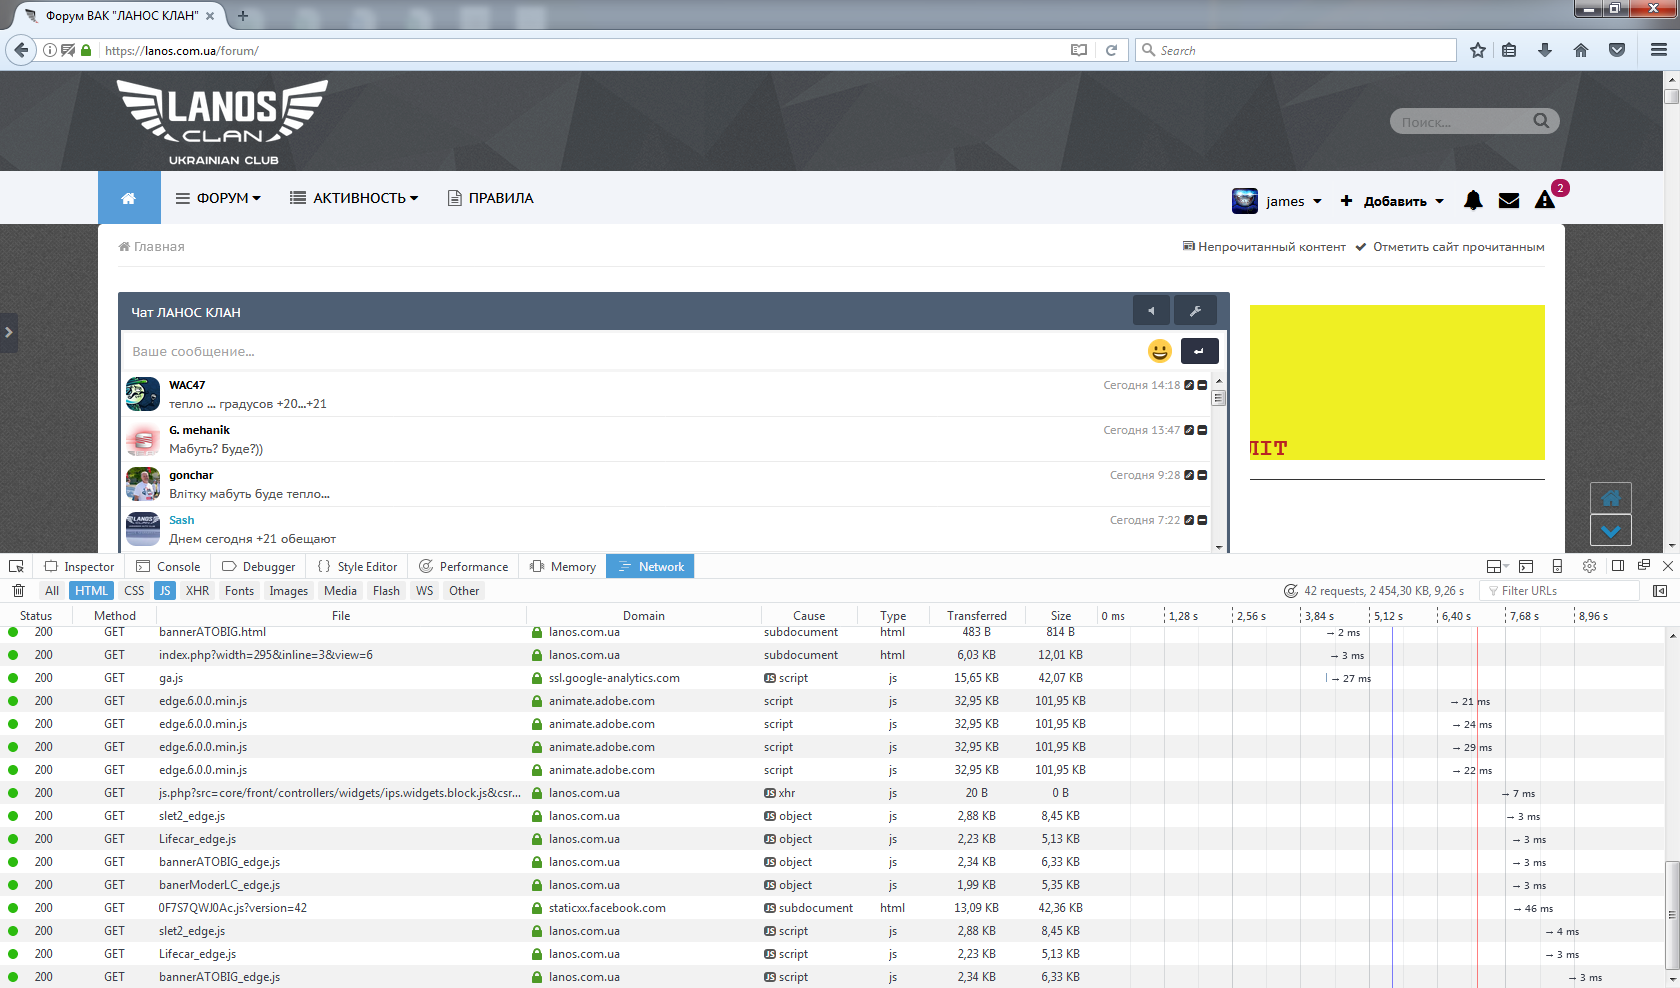1680x988 pixels.
Task: Click the yellow banner advertisement
Action: point(1396,382)
